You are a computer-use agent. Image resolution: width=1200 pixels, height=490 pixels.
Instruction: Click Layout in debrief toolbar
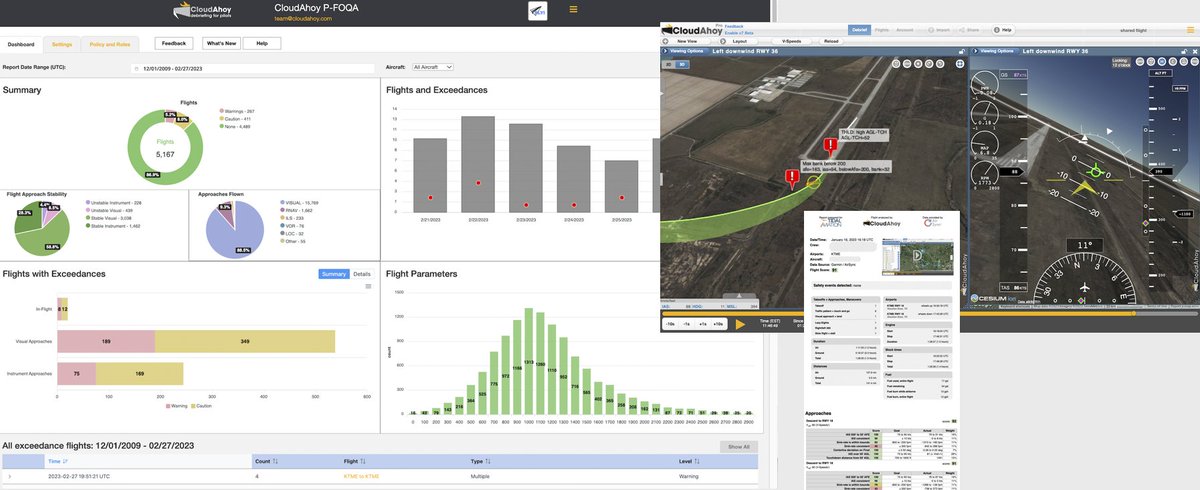click(x=739, y=41)
